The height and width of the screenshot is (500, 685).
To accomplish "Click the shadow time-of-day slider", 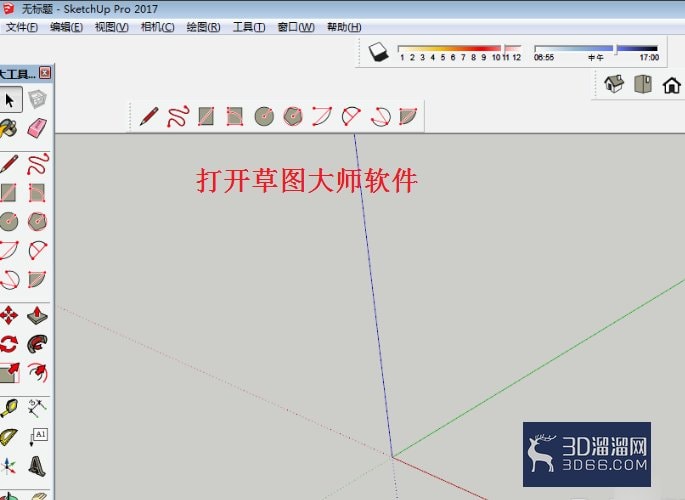I will 596,48.
